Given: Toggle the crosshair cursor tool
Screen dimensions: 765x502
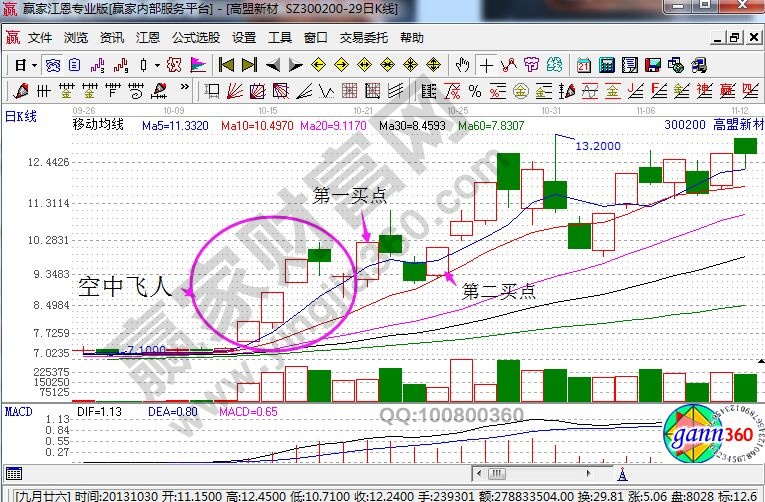Looking at the screenshot, I should (486, 65).
